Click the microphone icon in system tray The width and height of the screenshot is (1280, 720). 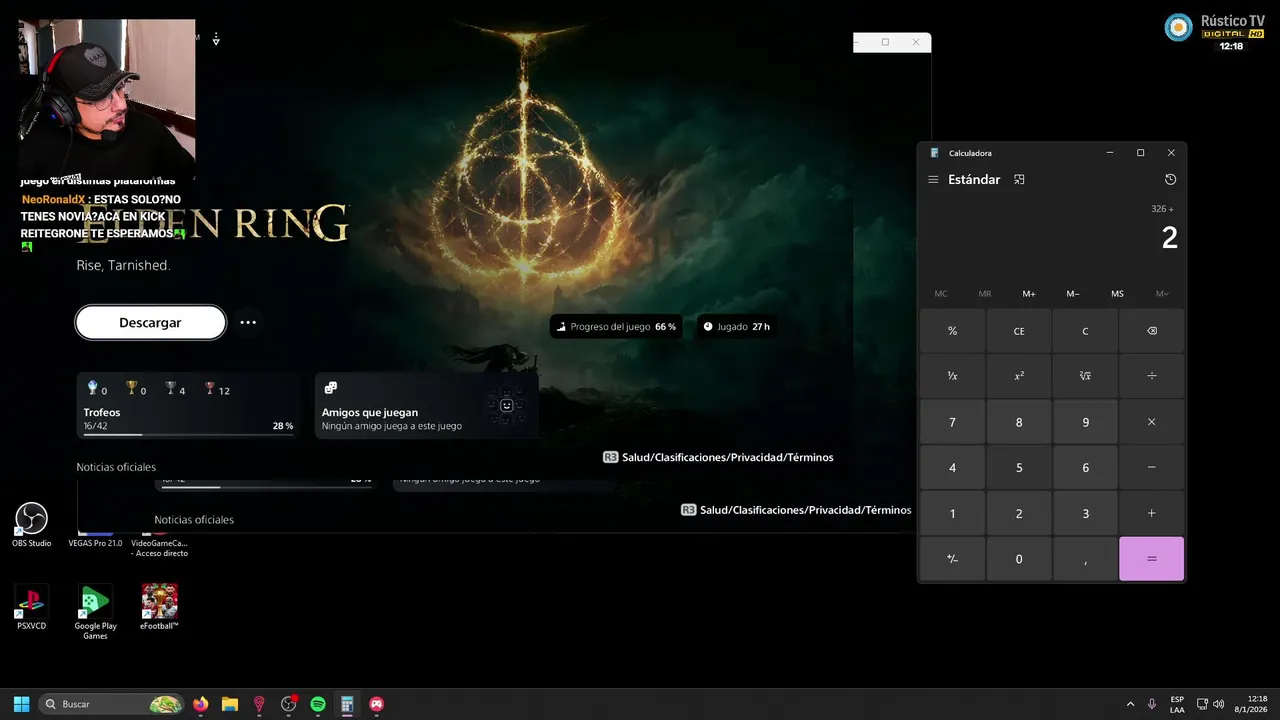click(1152, 704)
